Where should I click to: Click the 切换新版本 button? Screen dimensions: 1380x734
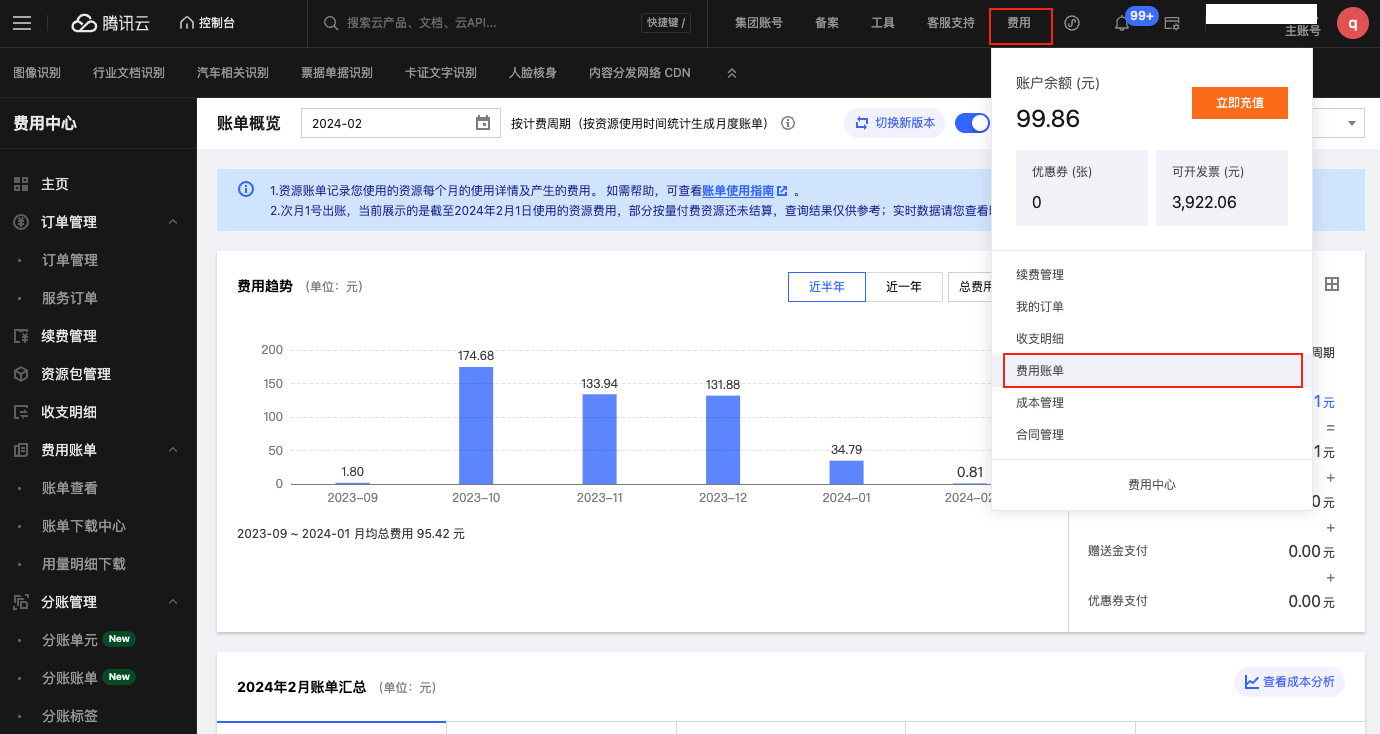pos(895,123)
